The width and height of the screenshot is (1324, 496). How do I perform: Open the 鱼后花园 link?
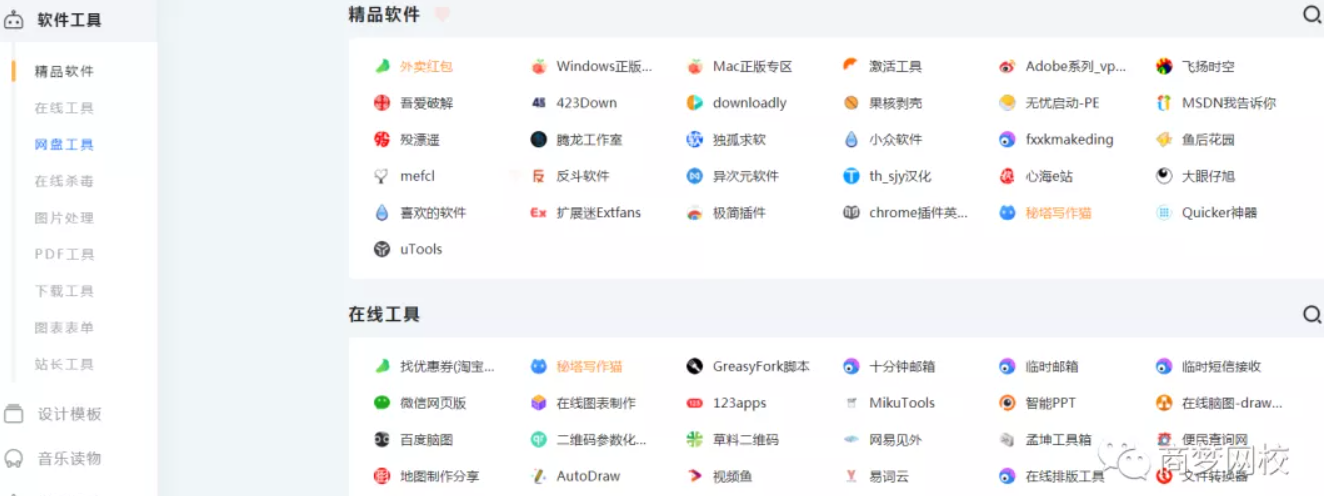pos(1208,139)
